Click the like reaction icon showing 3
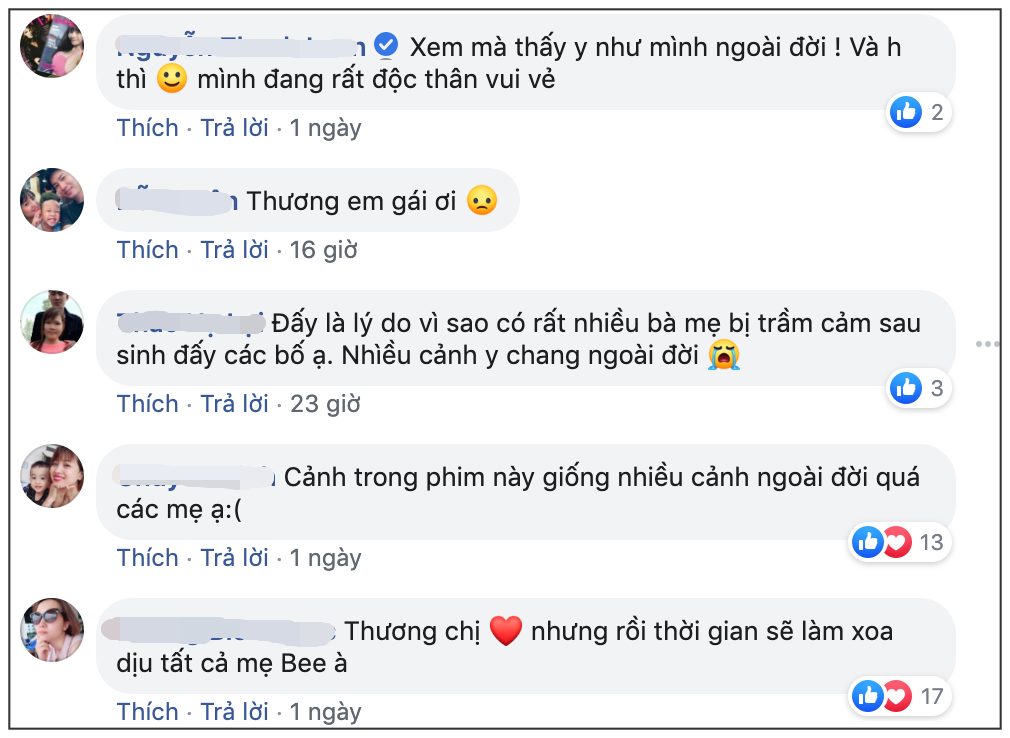 906,388
